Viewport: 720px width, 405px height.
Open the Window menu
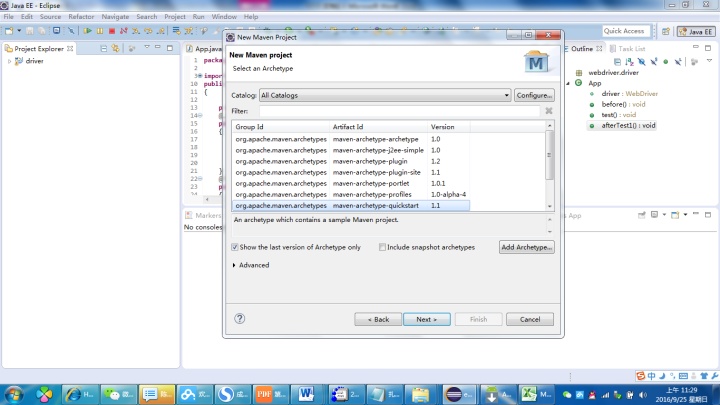pos(224,17)
